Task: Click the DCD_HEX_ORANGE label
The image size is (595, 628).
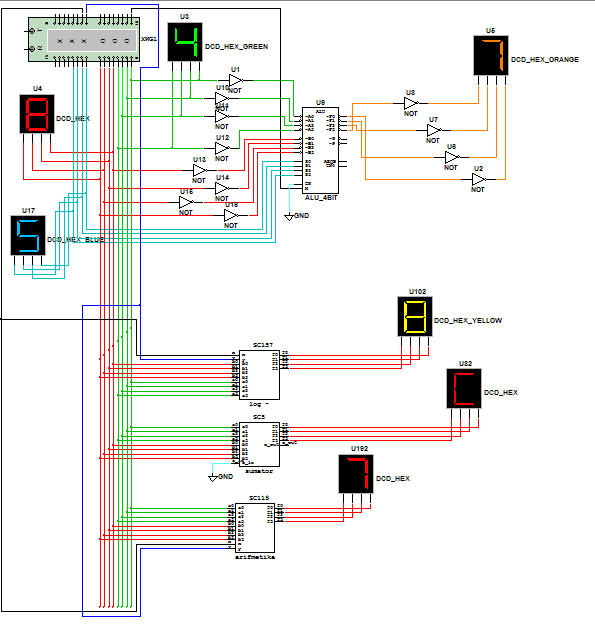Action: 545,59
